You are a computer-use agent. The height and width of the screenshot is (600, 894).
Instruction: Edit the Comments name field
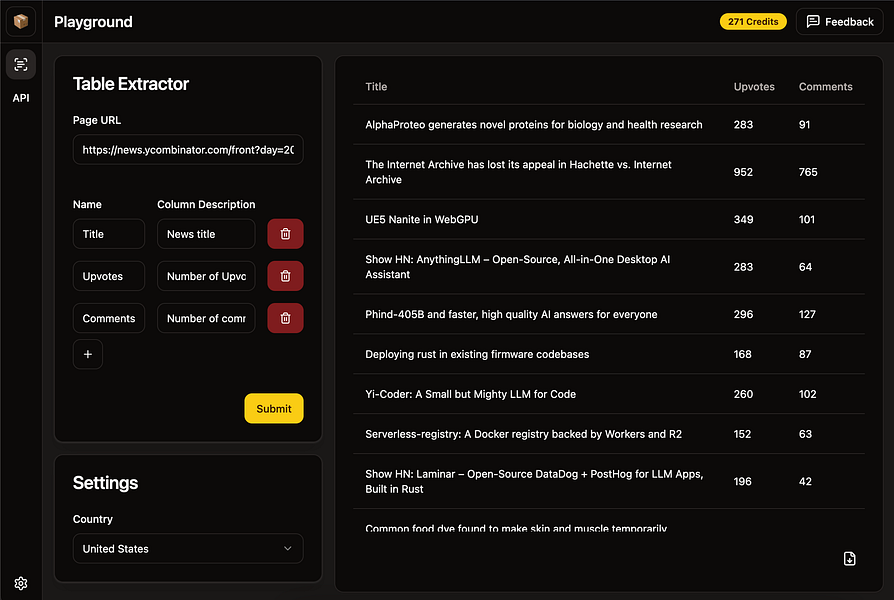[109, 318]
